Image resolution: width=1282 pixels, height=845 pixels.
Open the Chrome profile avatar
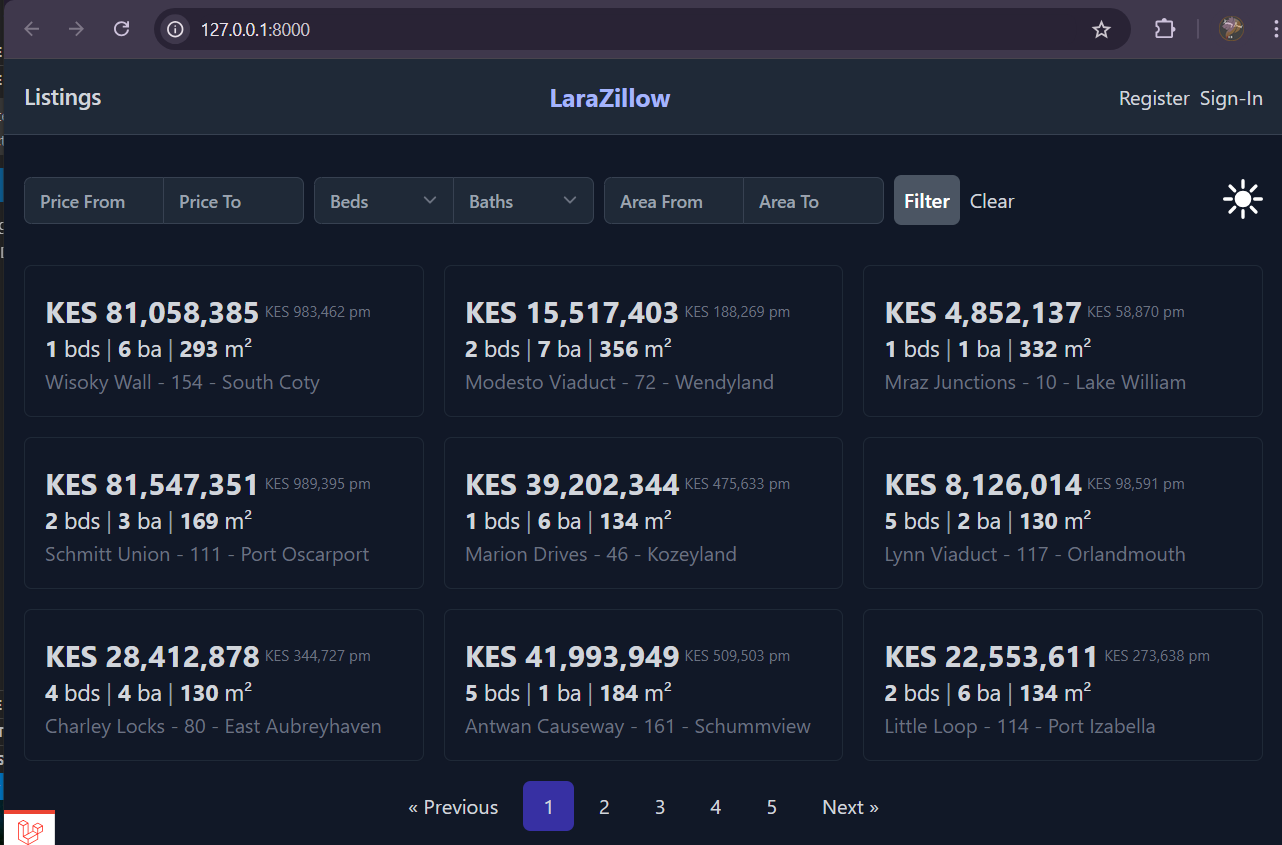1231,29
